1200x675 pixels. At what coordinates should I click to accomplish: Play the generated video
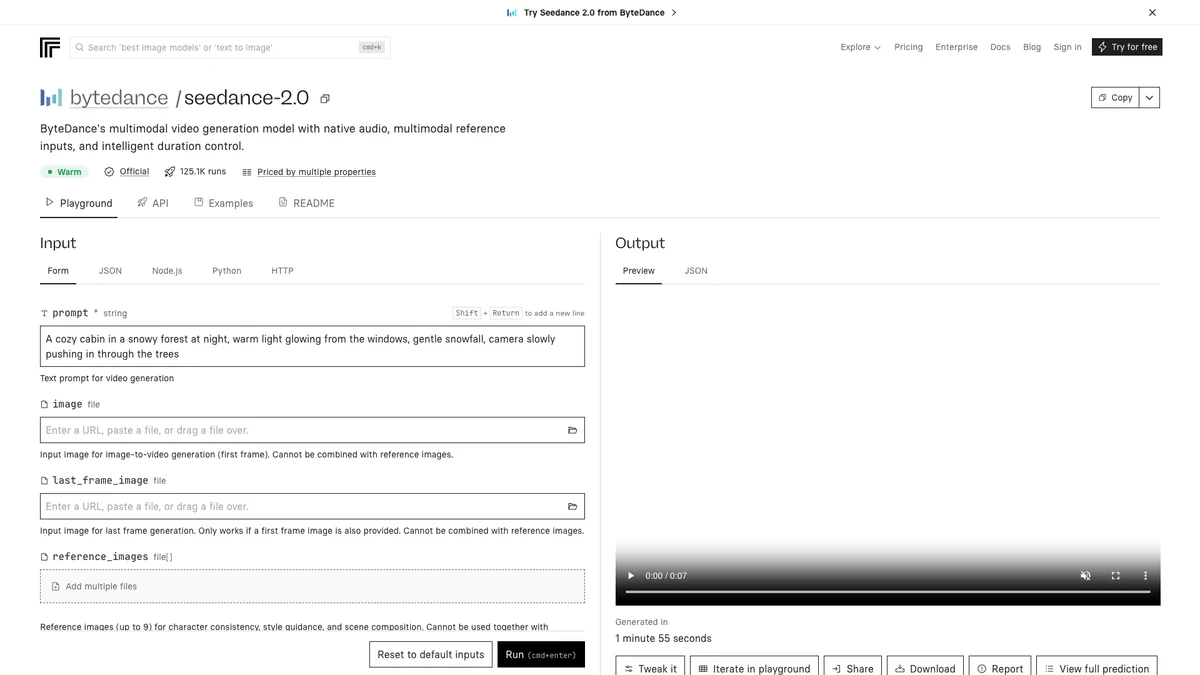[631, 576]
